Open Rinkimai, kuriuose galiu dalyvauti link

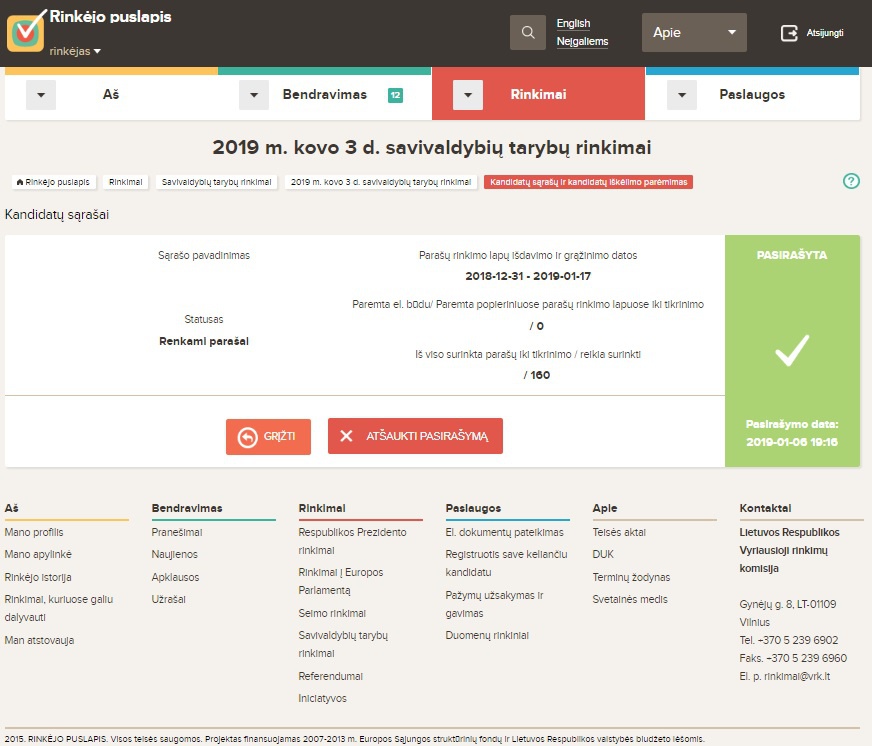(x=58, y=609)
